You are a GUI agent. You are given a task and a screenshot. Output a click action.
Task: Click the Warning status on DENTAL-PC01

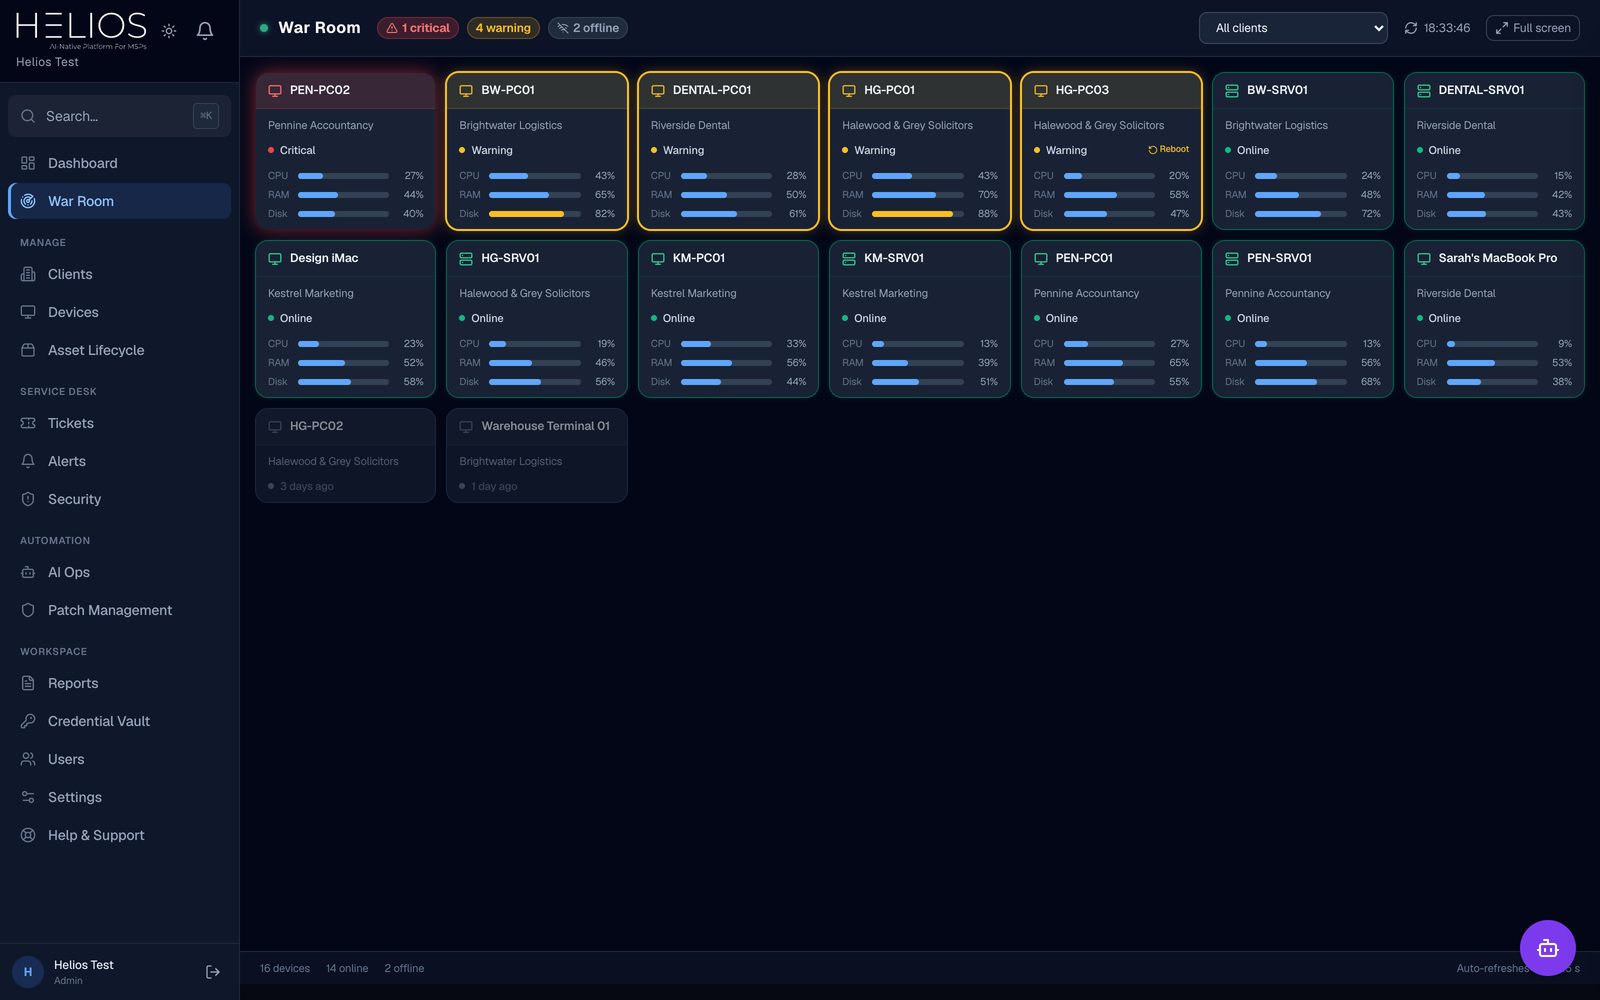(684, 150)
